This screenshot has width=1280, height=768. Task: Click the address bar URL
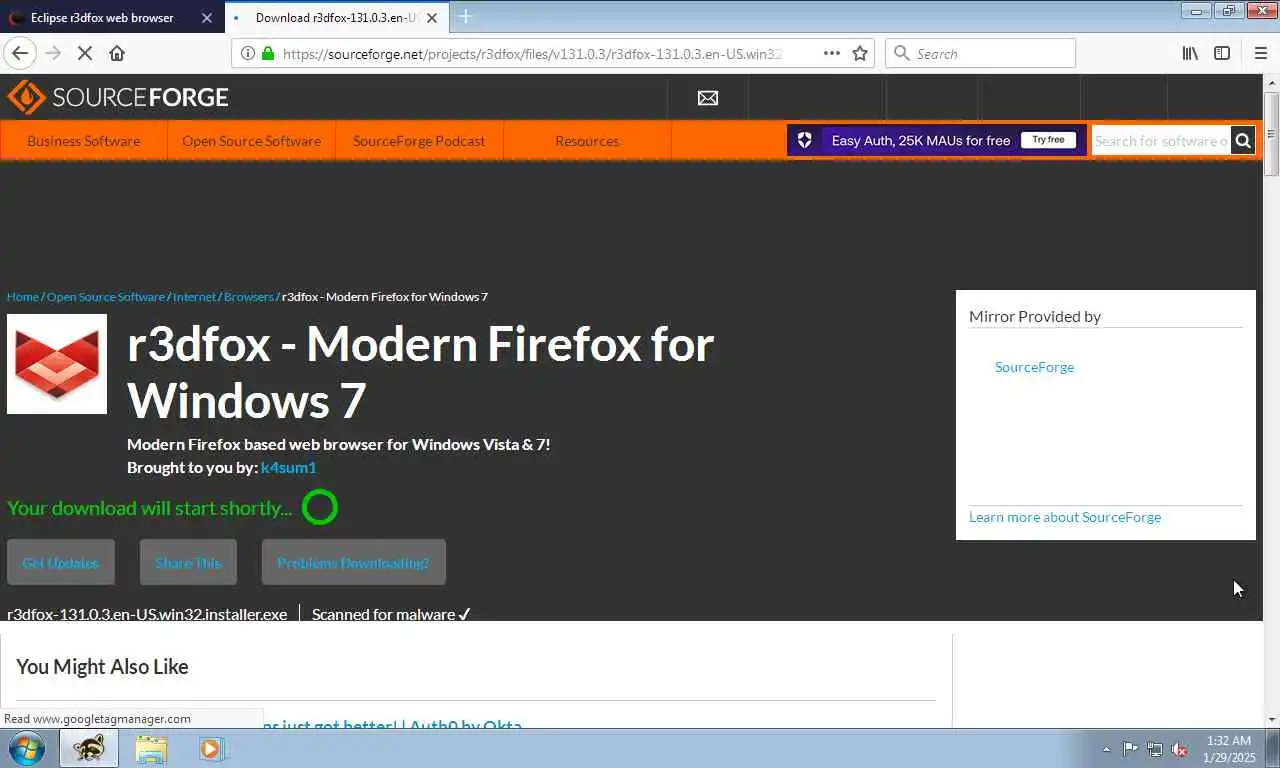pyautogui.click(x=532, y=54)
